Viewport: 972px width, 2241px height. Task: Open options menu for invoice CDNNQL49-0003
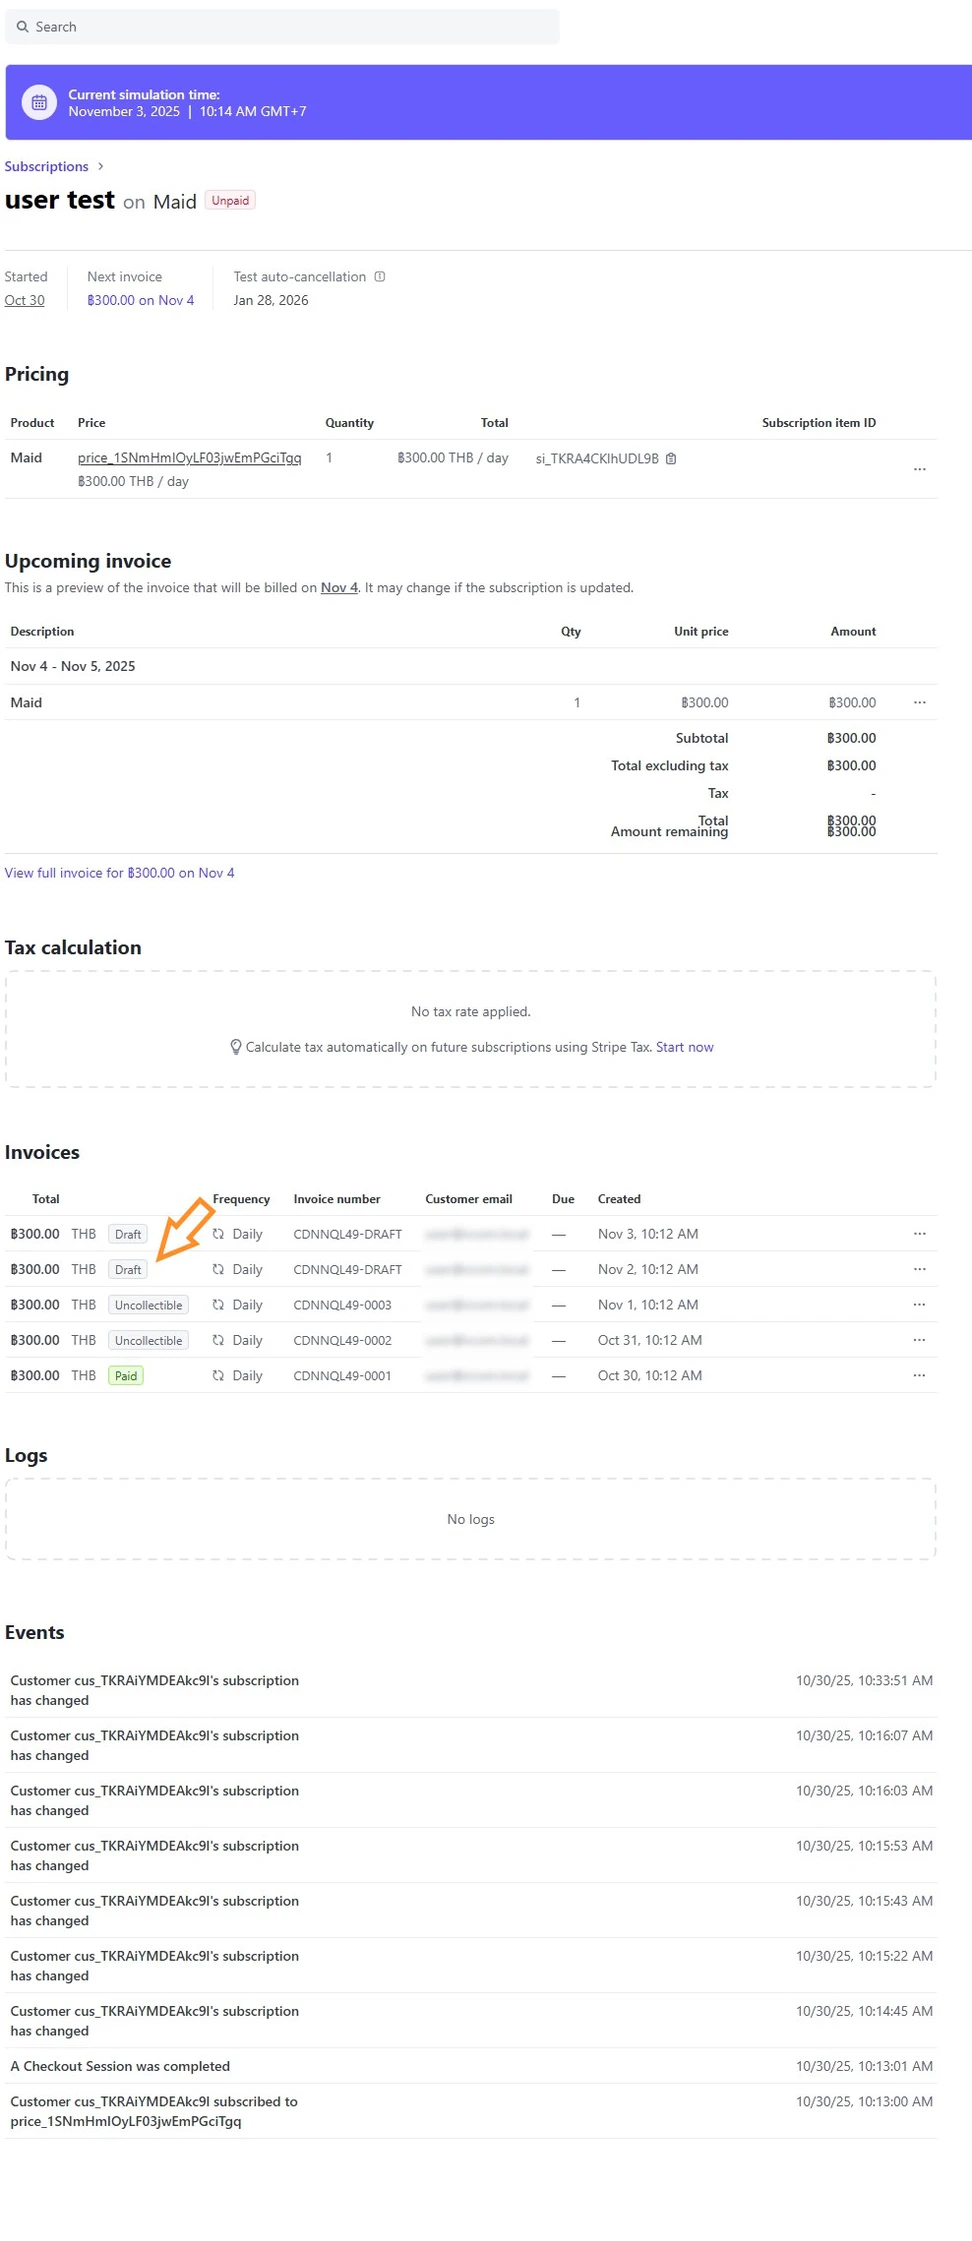pos(919,1305)
